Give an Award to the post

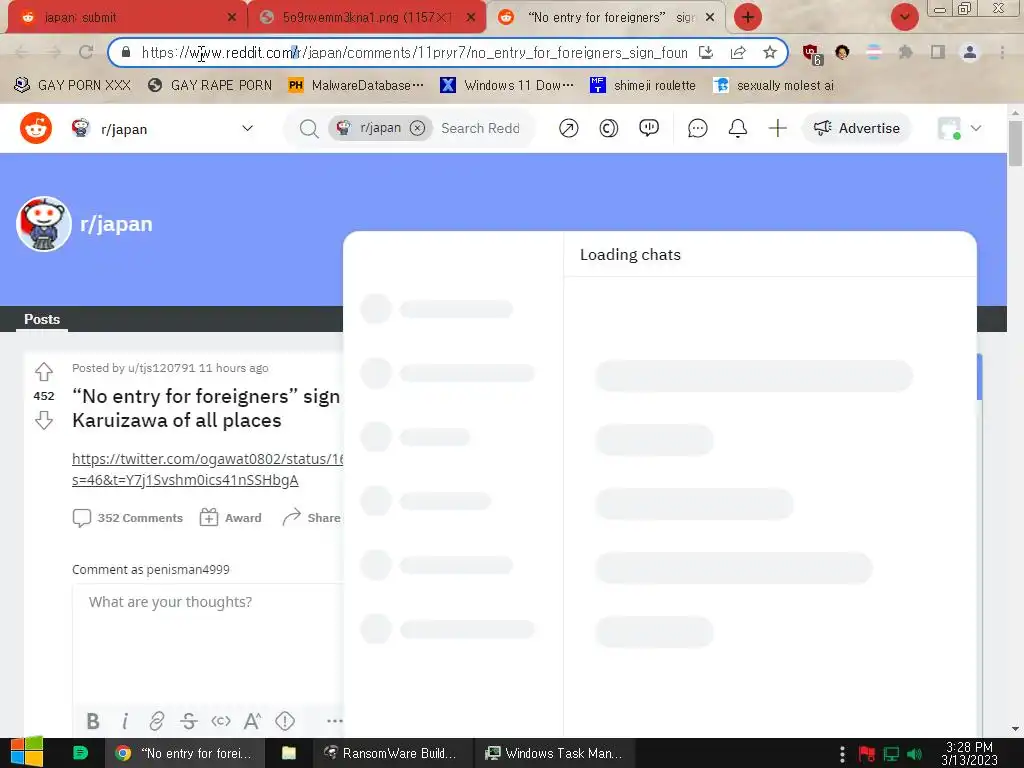[231, 518]
